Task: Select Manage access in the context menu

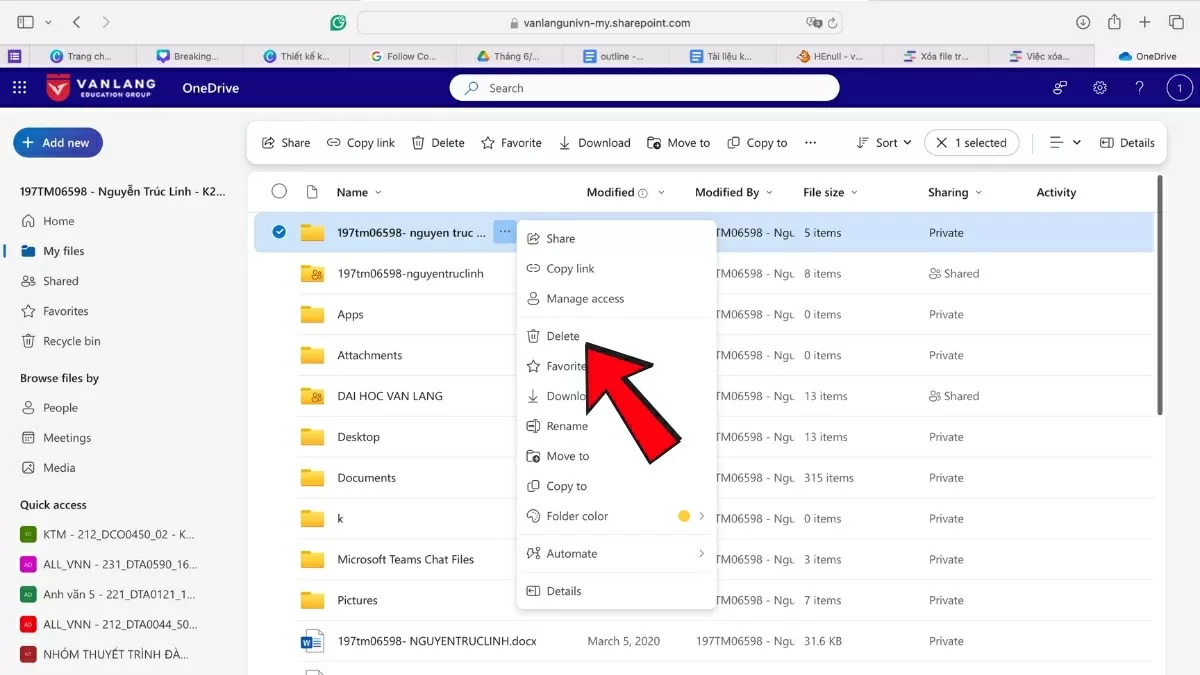Action: (x=585, y=298)
